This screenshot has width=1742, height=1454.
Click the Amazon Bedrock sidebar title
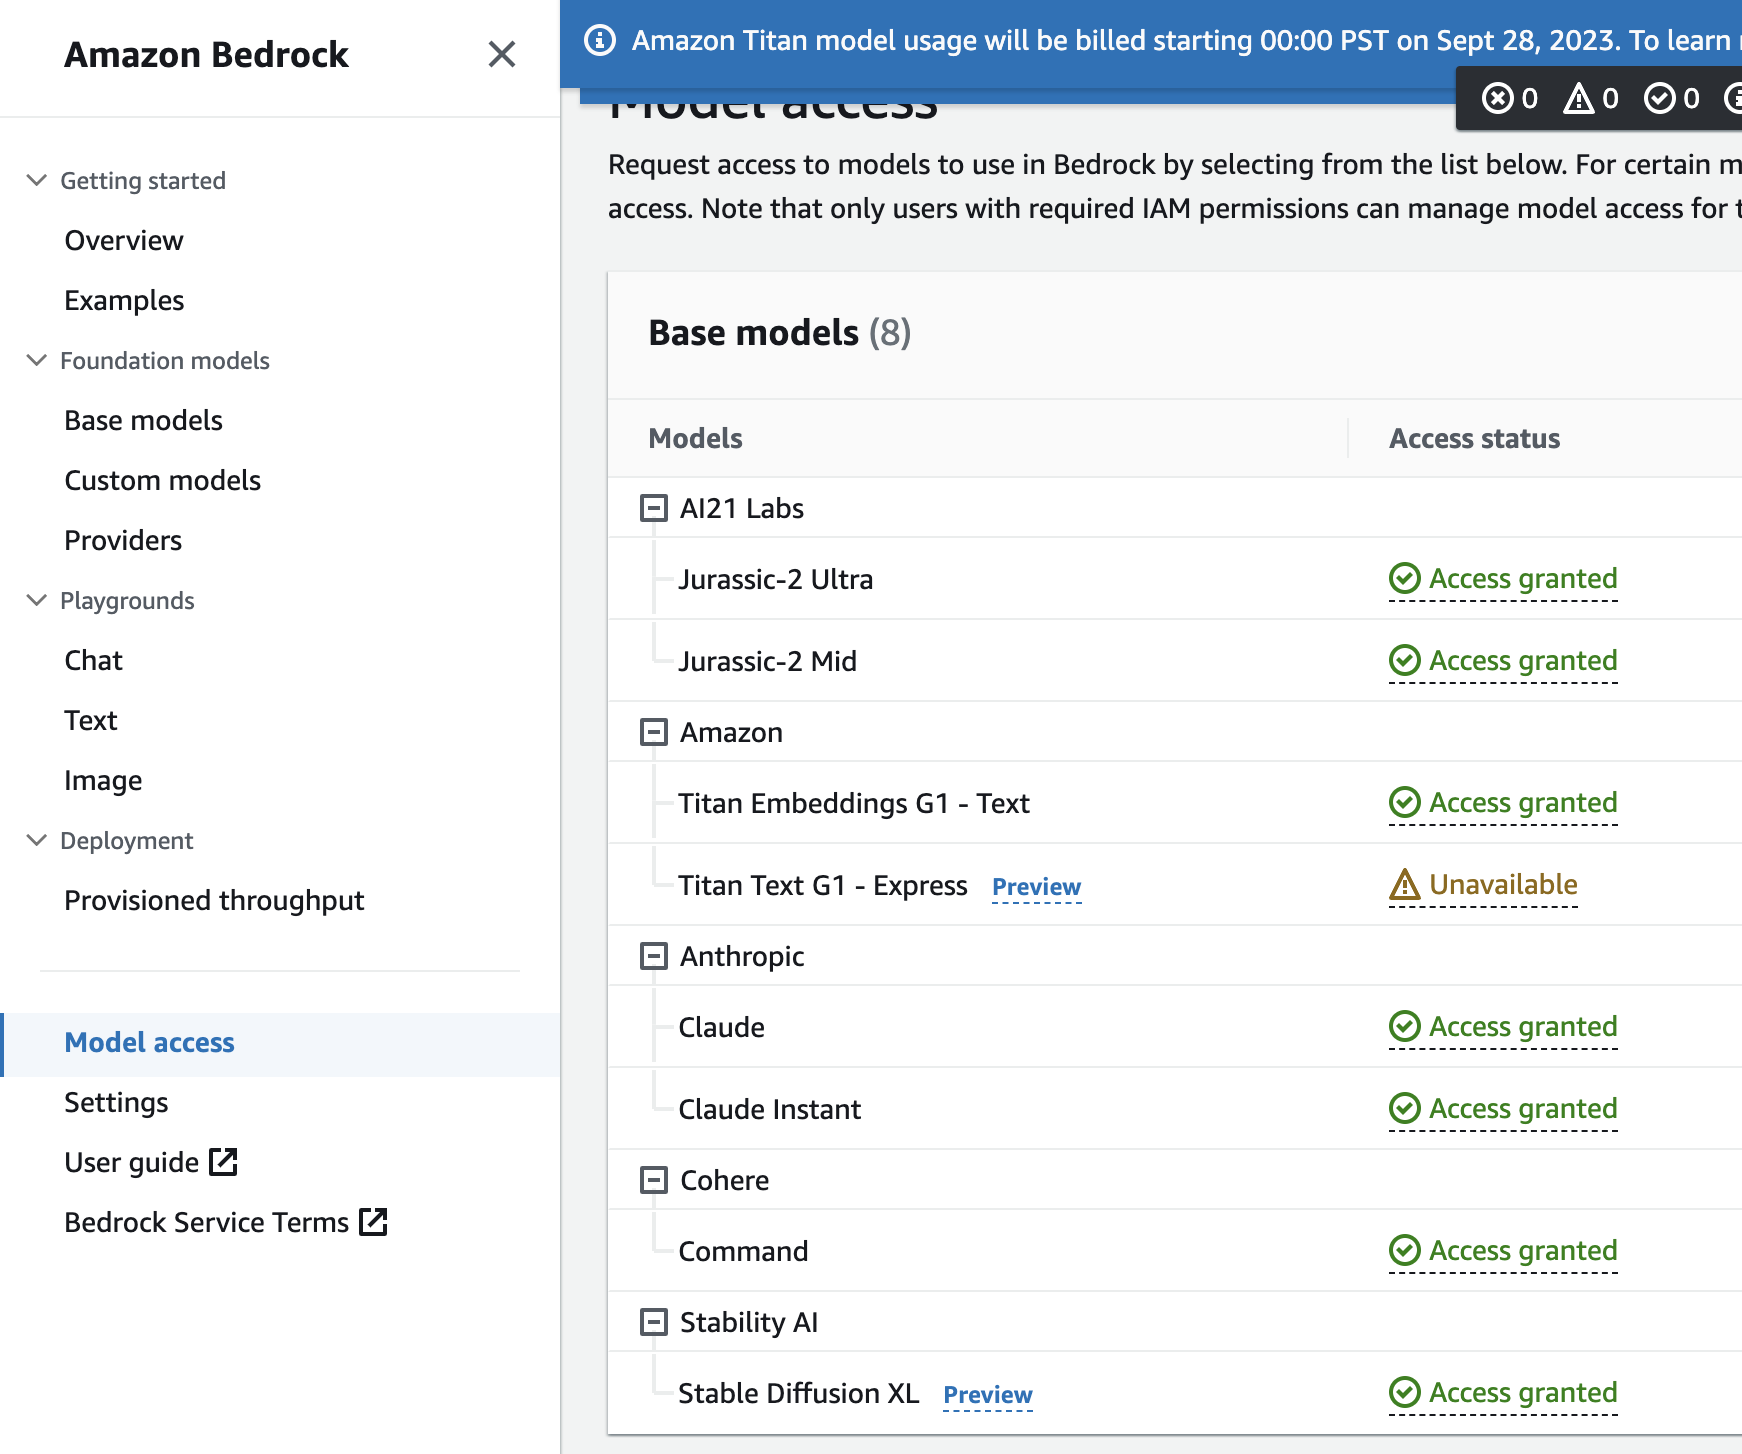coord(206,54)
